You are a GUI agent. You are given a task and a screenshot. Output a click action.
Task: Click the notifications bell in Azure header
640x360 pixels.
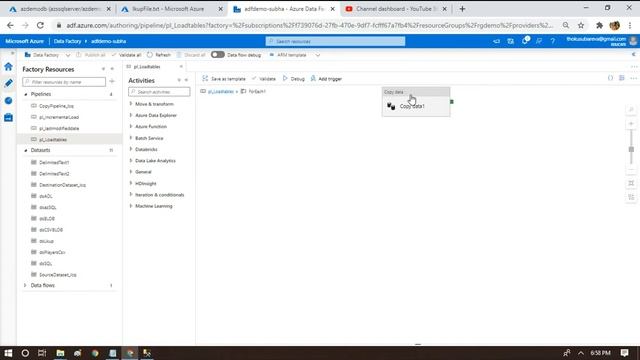[525, 41]
